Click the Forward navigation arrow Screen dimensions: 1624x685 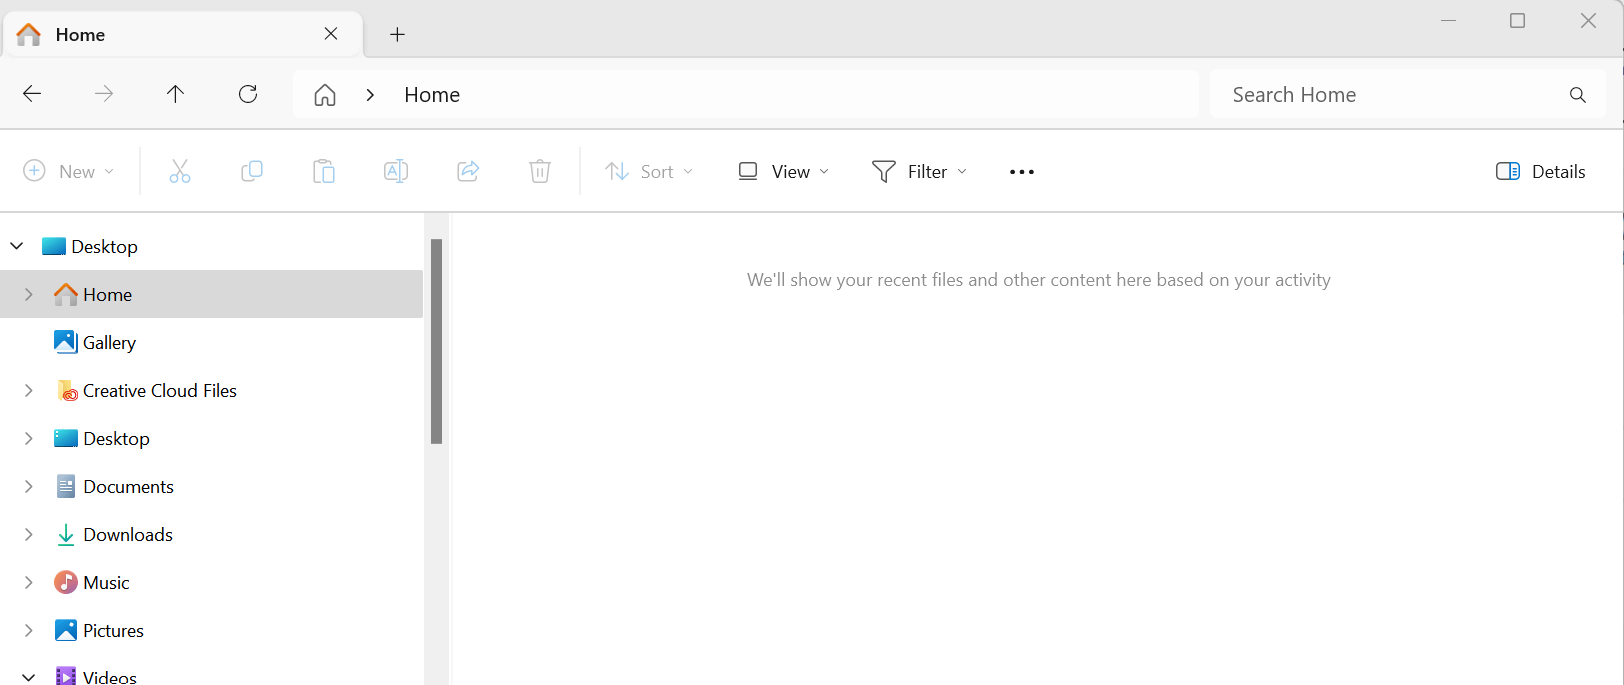pos(104,94)
